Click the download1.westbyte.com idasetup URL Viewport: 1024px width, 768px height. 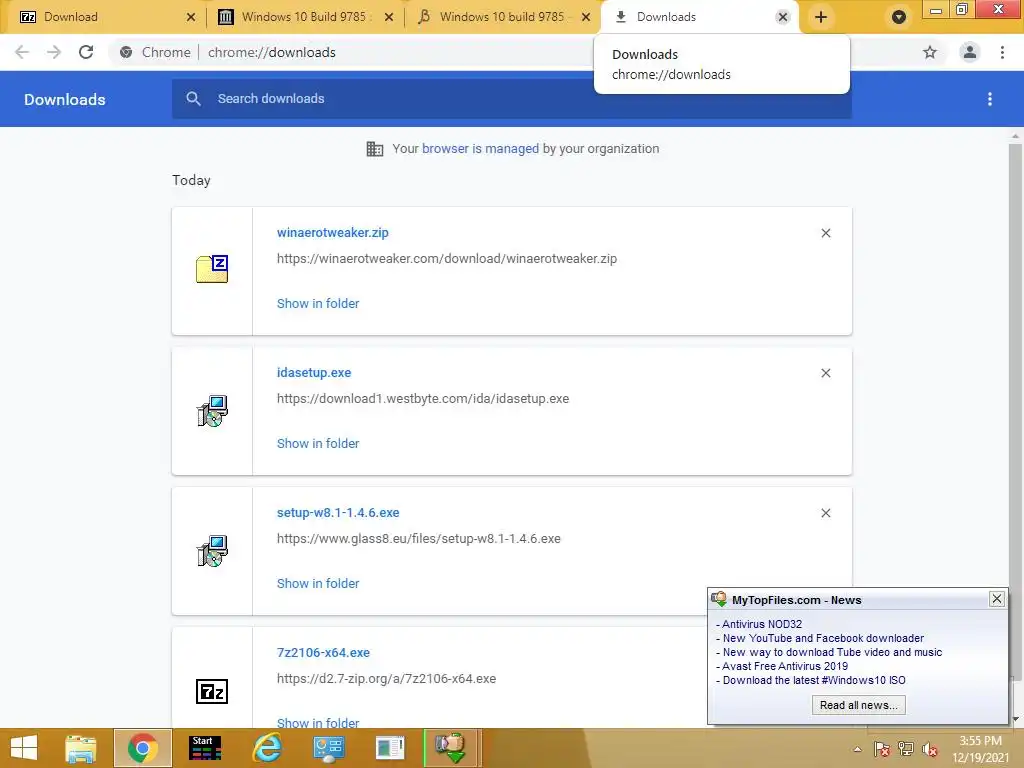pyautogui.click(x=423, y=398)
